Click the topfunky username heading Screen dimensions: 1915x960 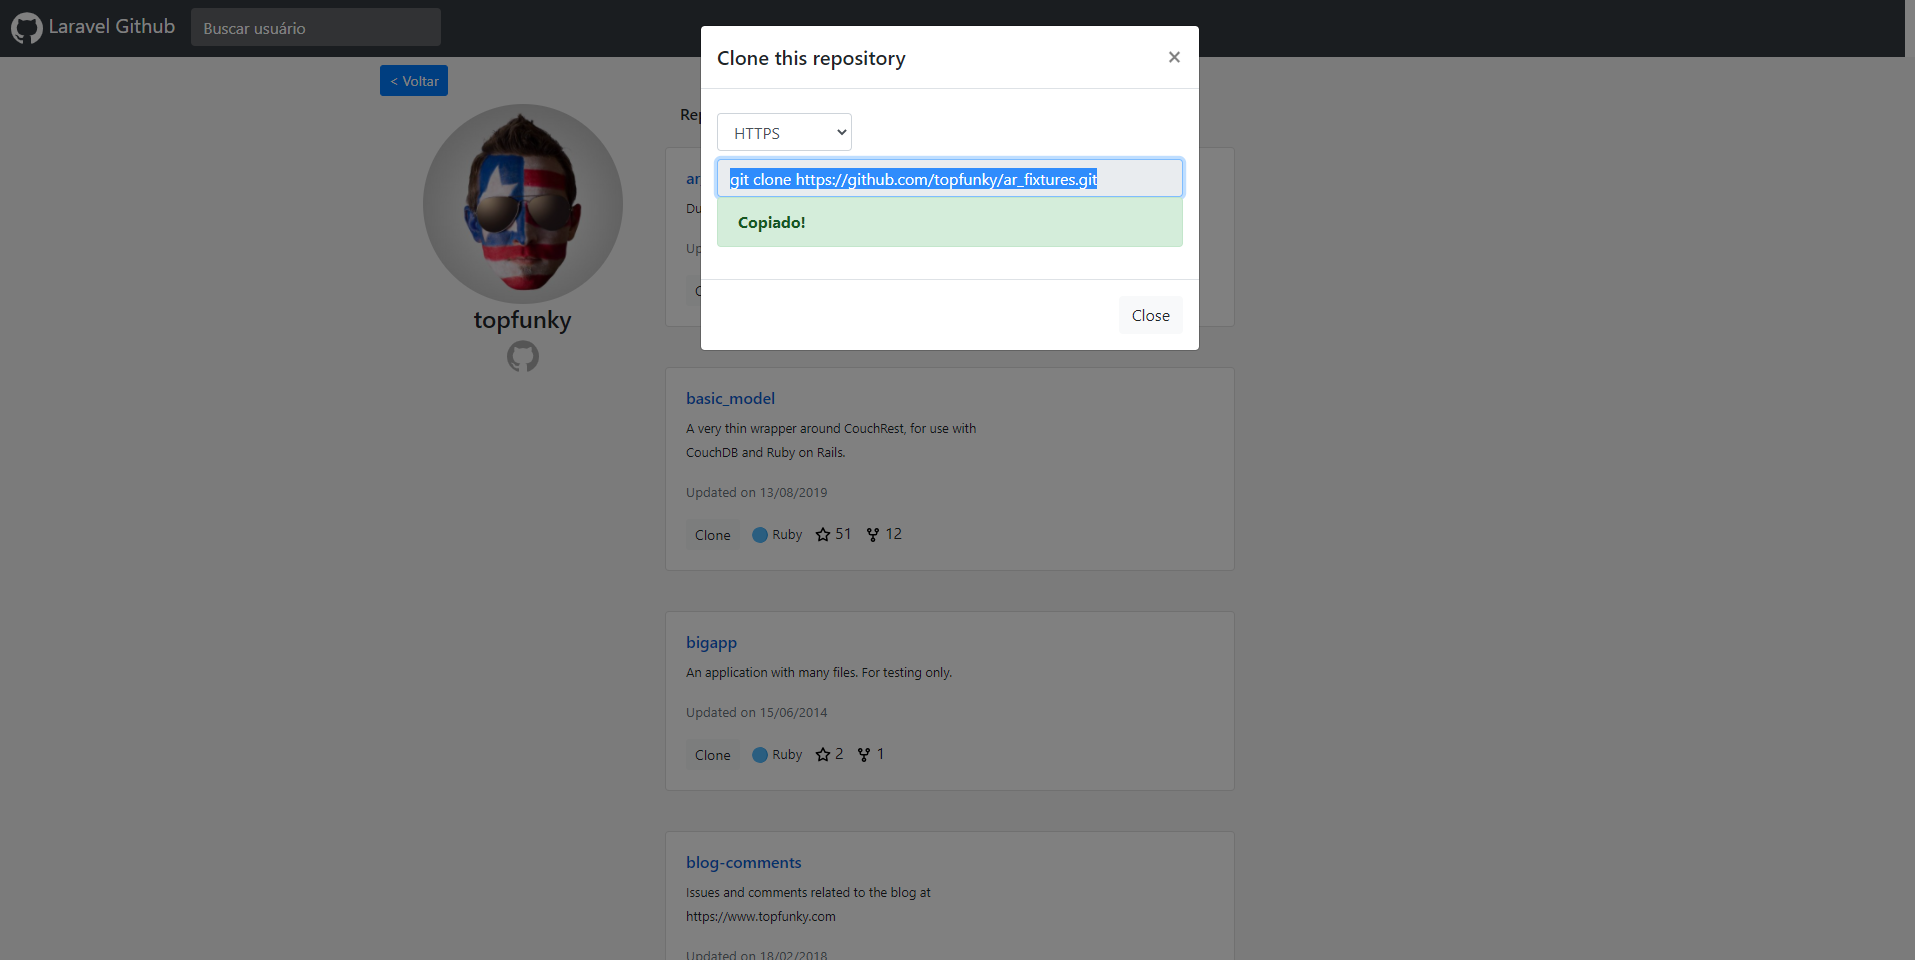point(523,320)
